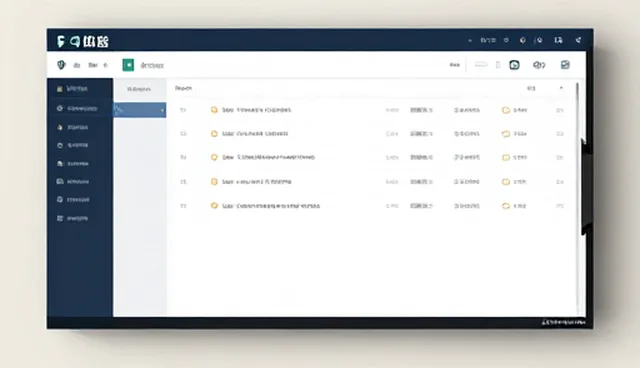The width and height of the screenshot is (640, 368).
Task: Open the title of the fourth list row
Action: coord(256,182)
